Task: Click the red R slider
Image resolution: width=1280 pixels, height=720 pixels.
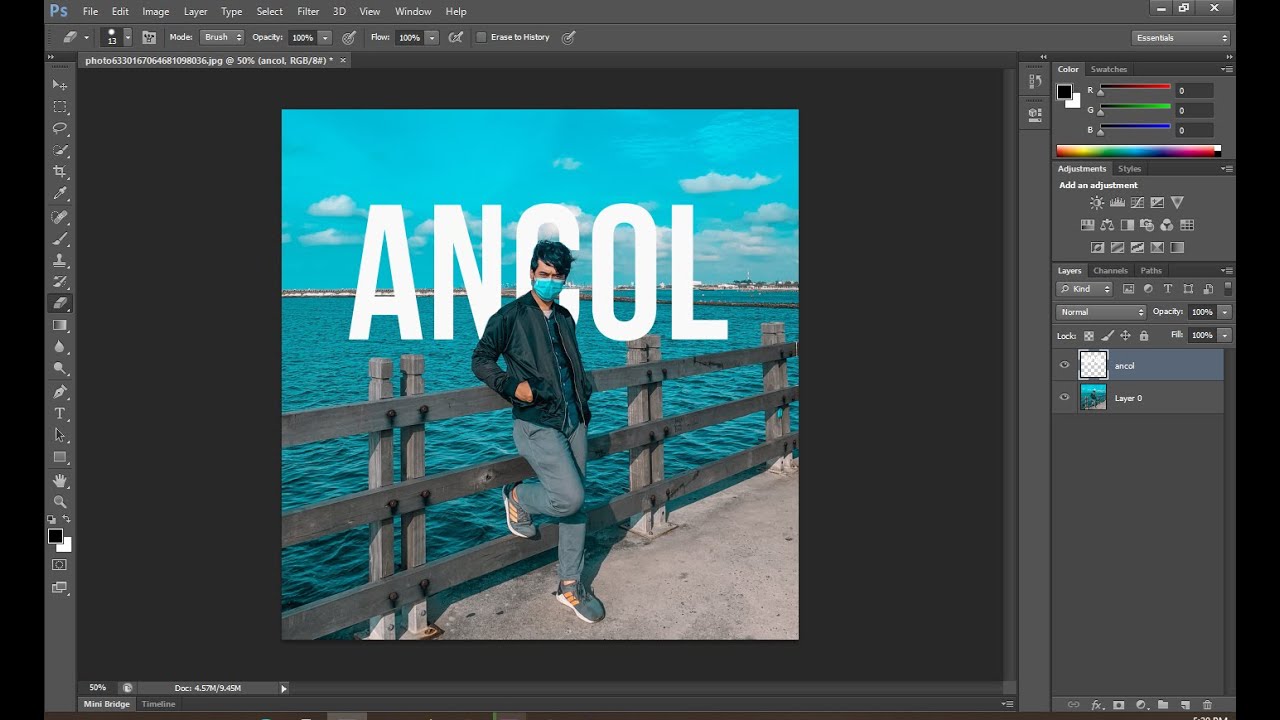Action: tap(1135, 90)
